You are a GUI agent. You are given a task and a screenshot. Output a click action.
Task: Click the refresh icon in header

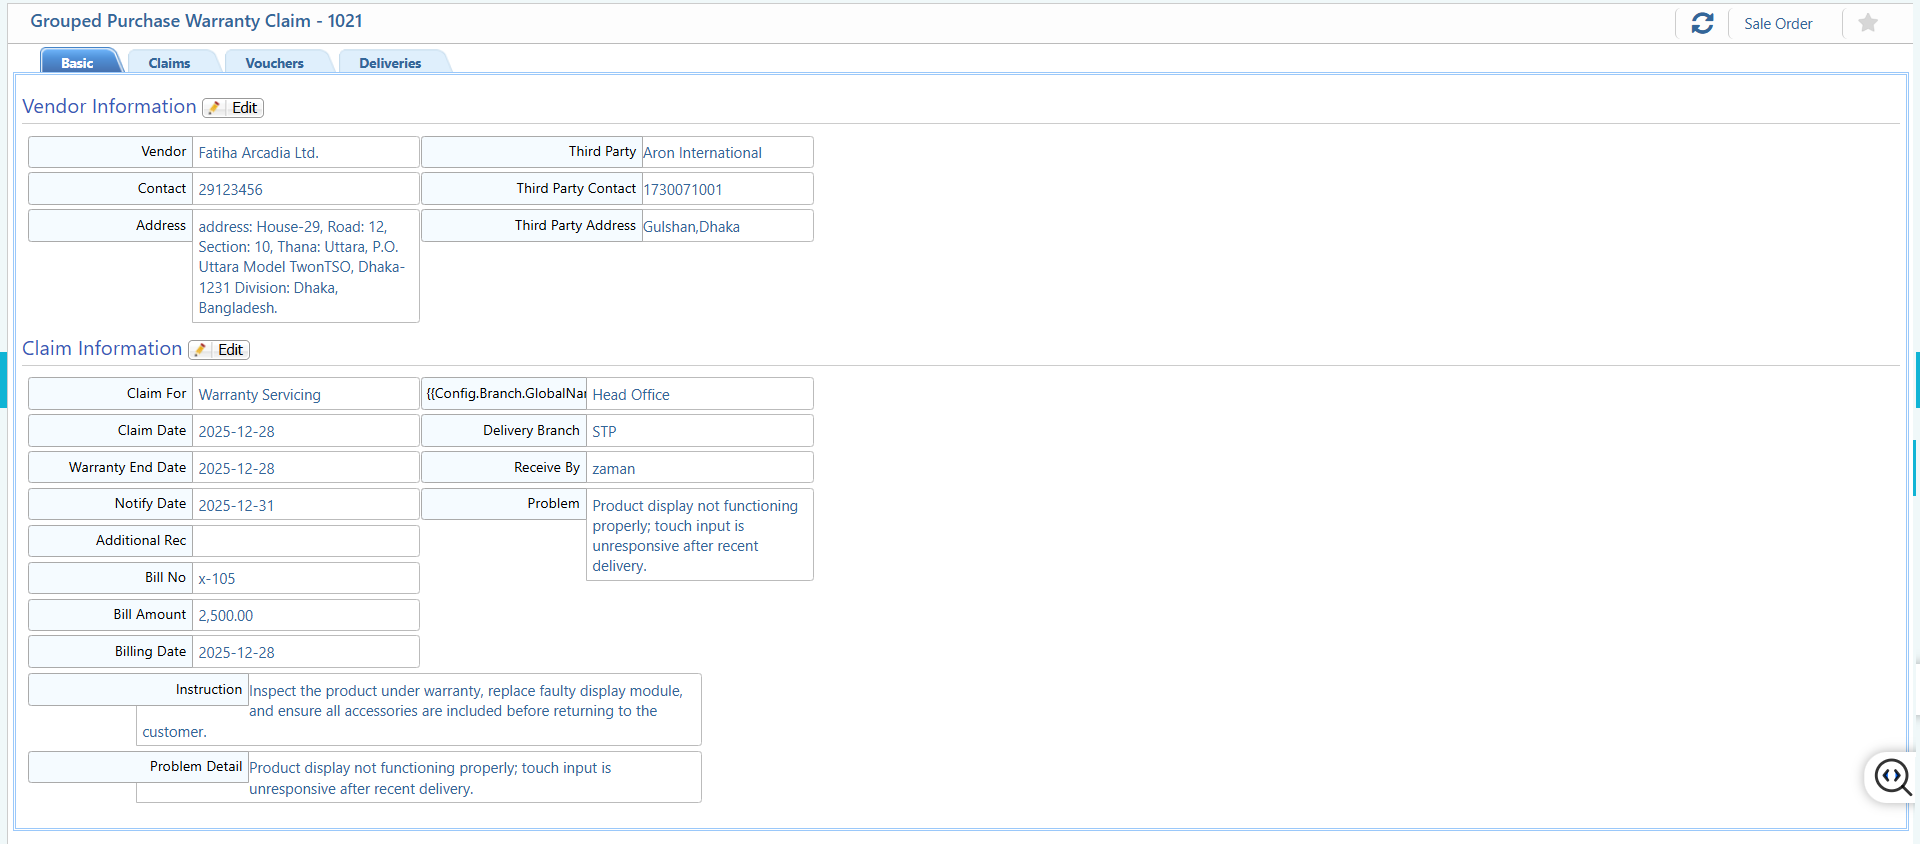point(1702,23)
